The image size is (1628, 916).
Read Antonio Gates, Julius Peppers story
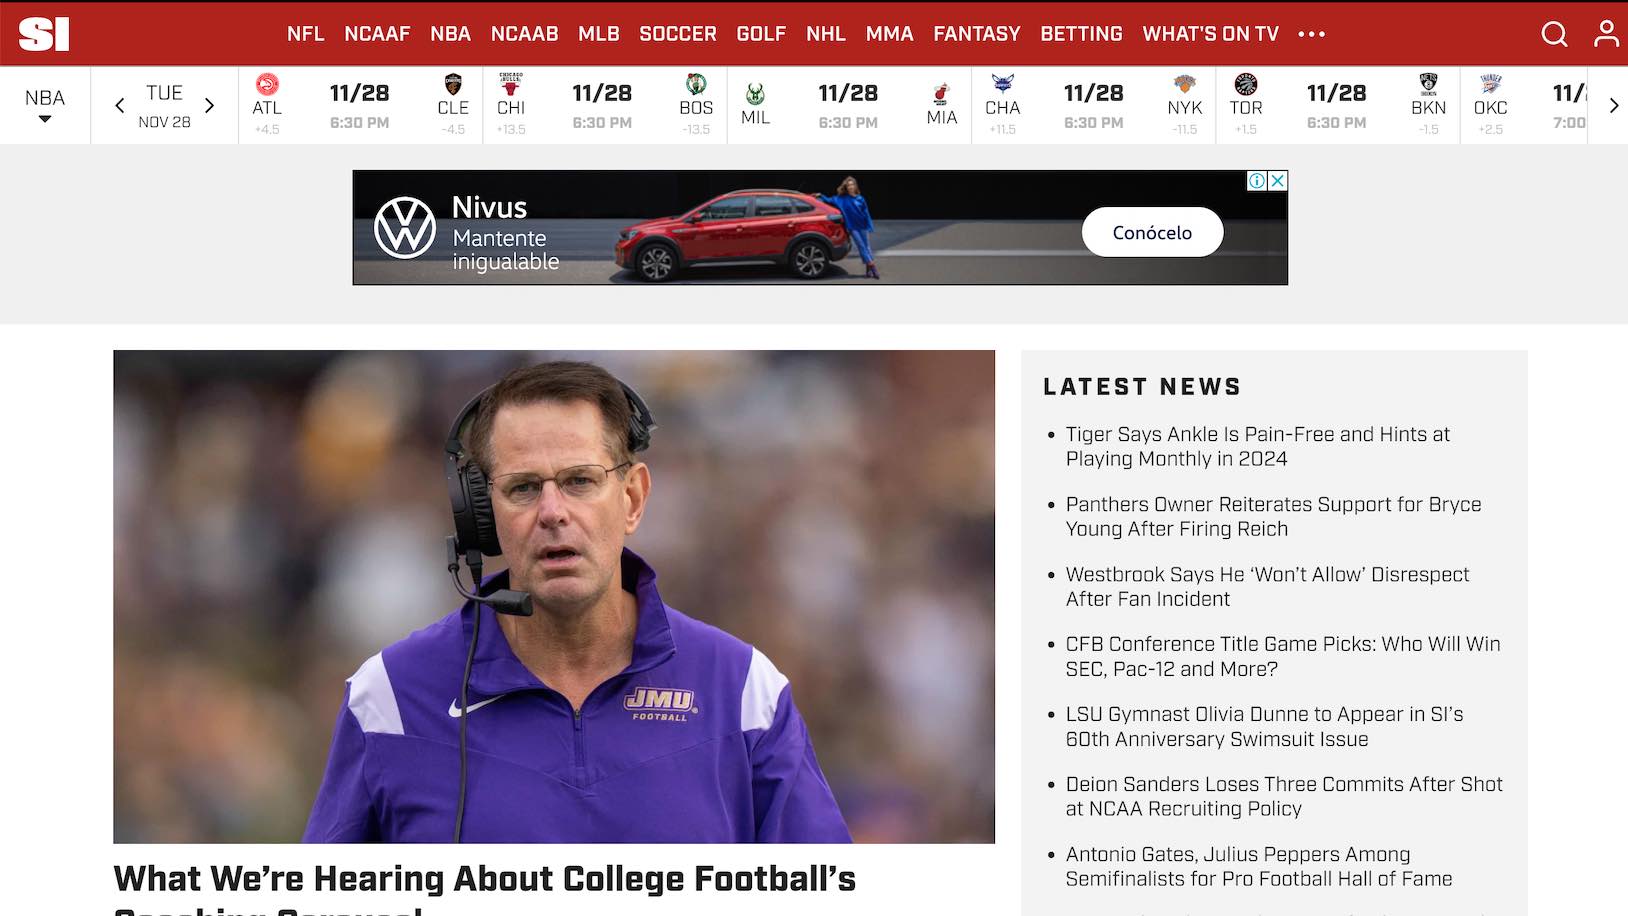[1258, 866]
